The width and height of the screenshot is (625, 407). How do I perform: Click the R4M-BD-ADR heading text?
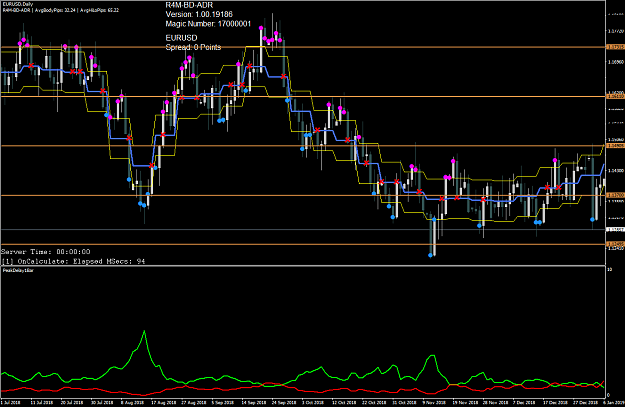tap(189, 5)
